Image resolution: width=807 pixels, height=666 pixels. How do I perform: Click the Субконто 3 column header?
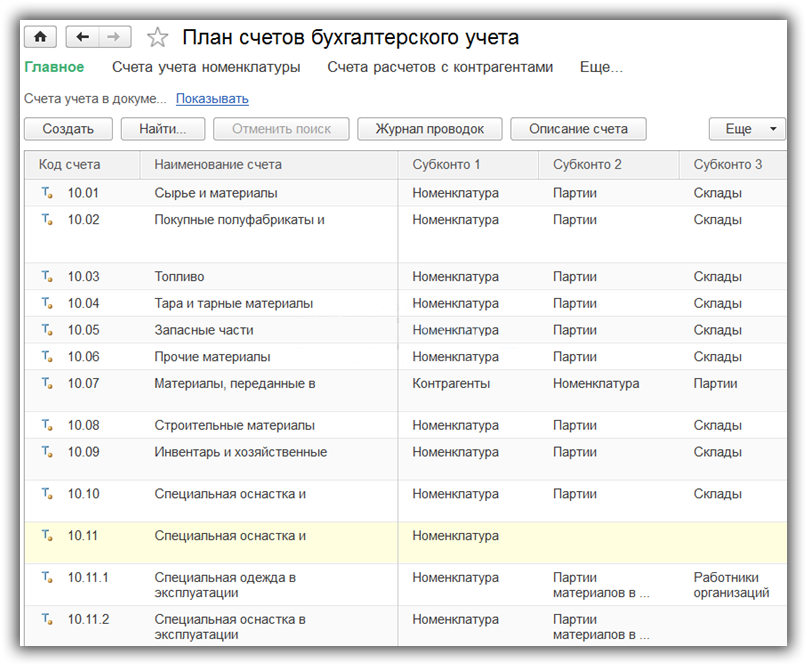coord(733,165)
